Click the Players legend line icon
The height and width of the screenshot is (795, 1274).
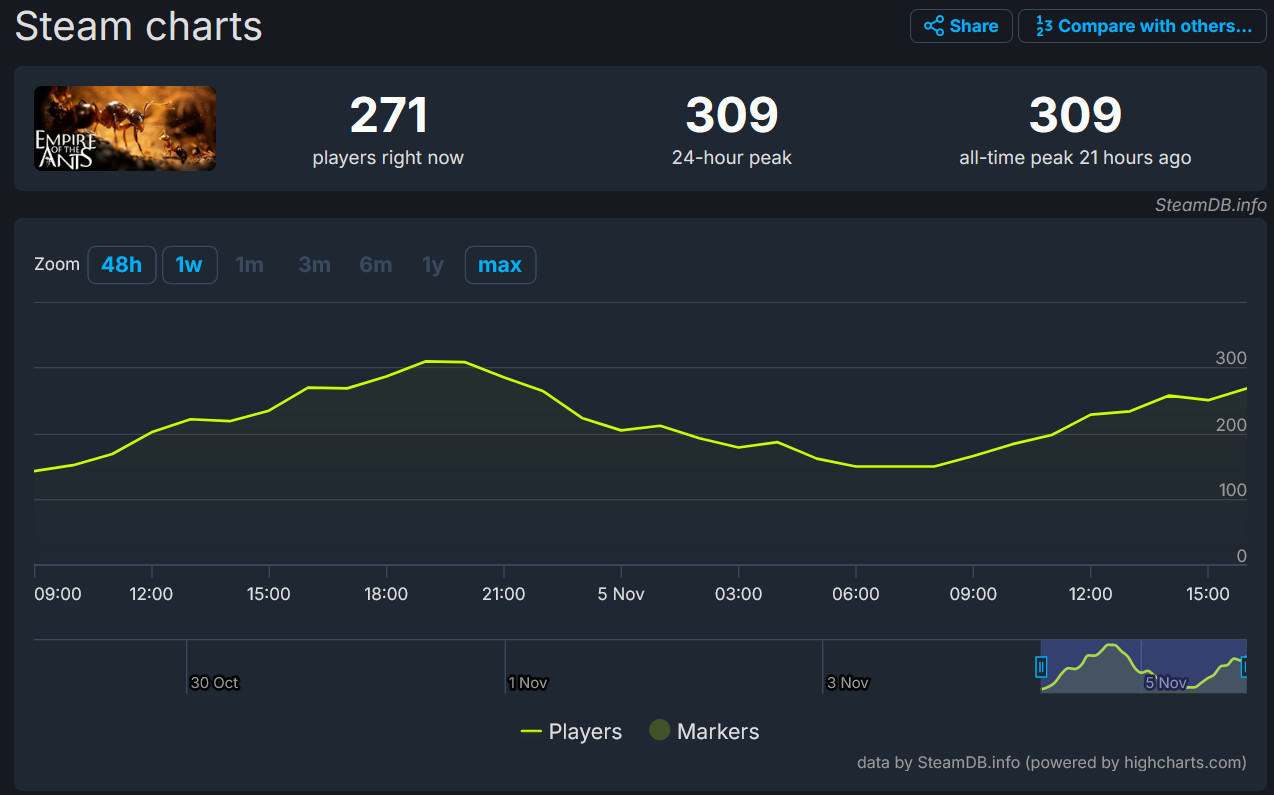(x=531, y=732)
